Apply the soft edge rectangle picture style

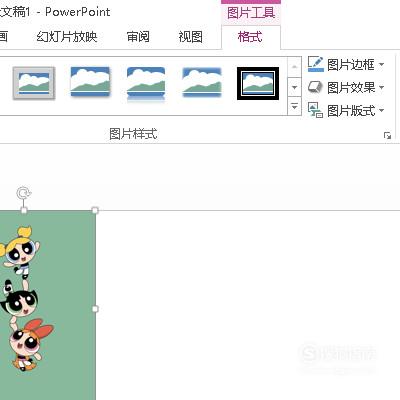click(x=202, y=83)
